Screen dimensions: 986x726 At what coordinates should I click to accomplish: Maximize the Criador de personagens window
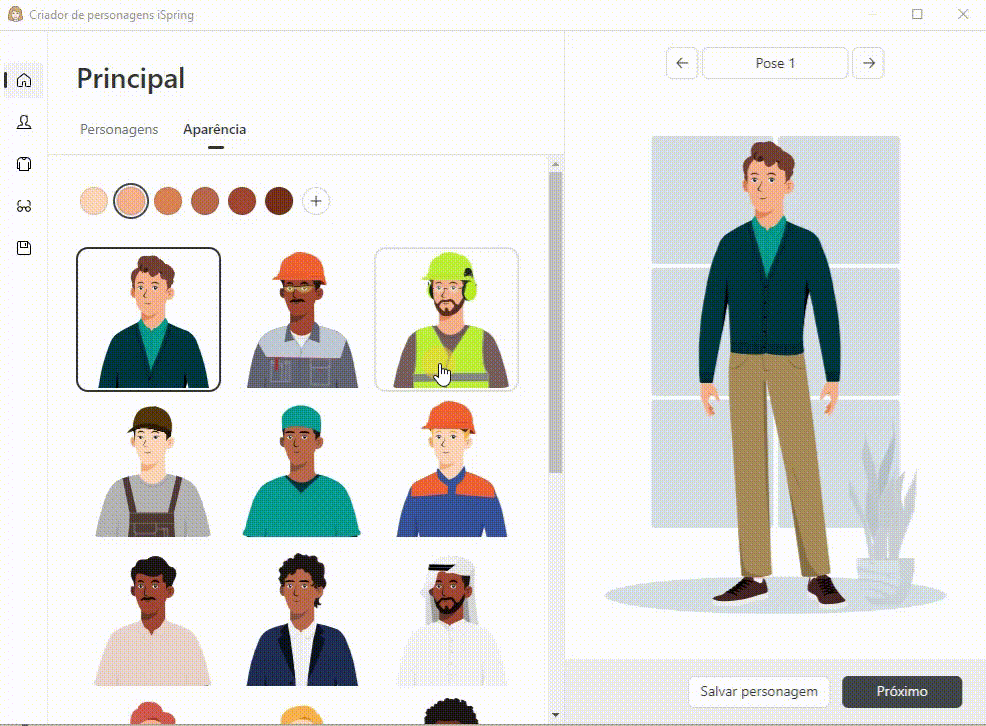pos(917,14)
